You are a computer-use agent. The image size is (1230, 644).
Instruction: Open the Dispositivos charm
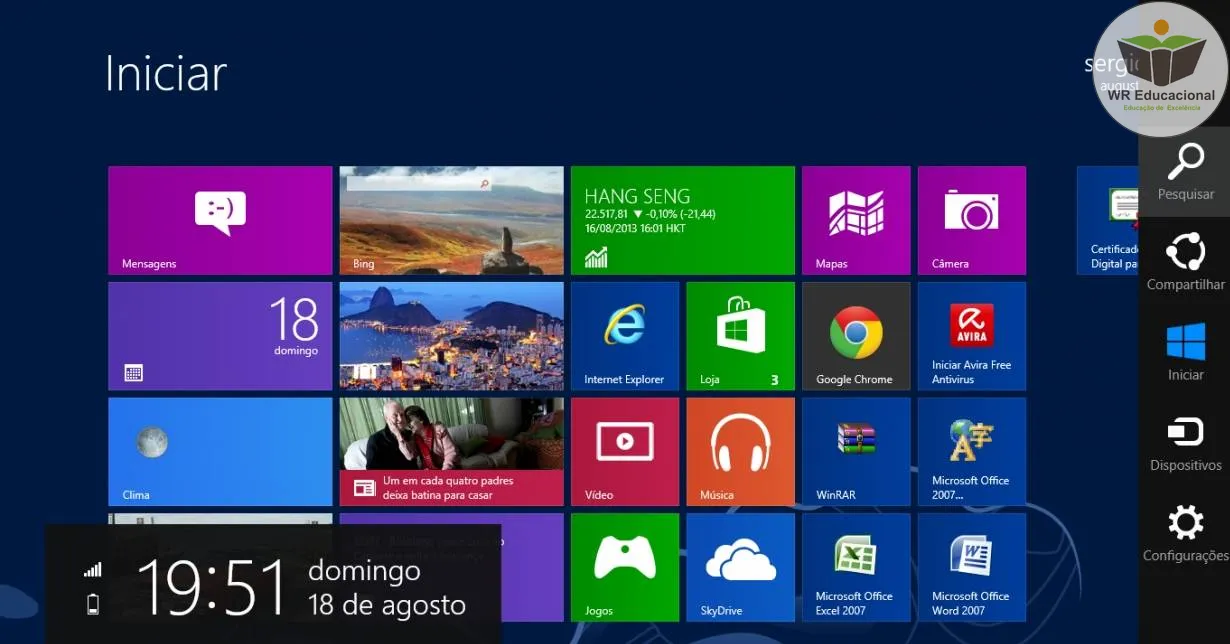click(1186, 443)
